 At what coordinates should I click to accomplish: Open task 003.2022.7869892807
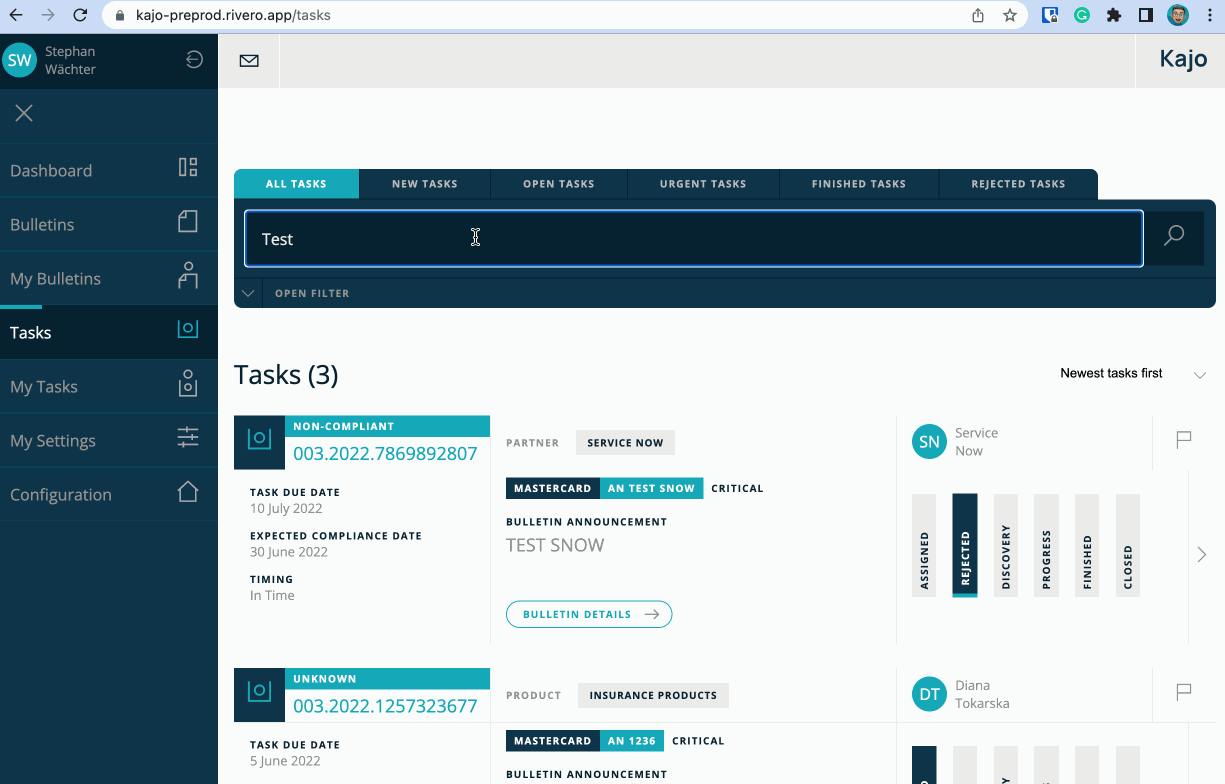(385, 454)
